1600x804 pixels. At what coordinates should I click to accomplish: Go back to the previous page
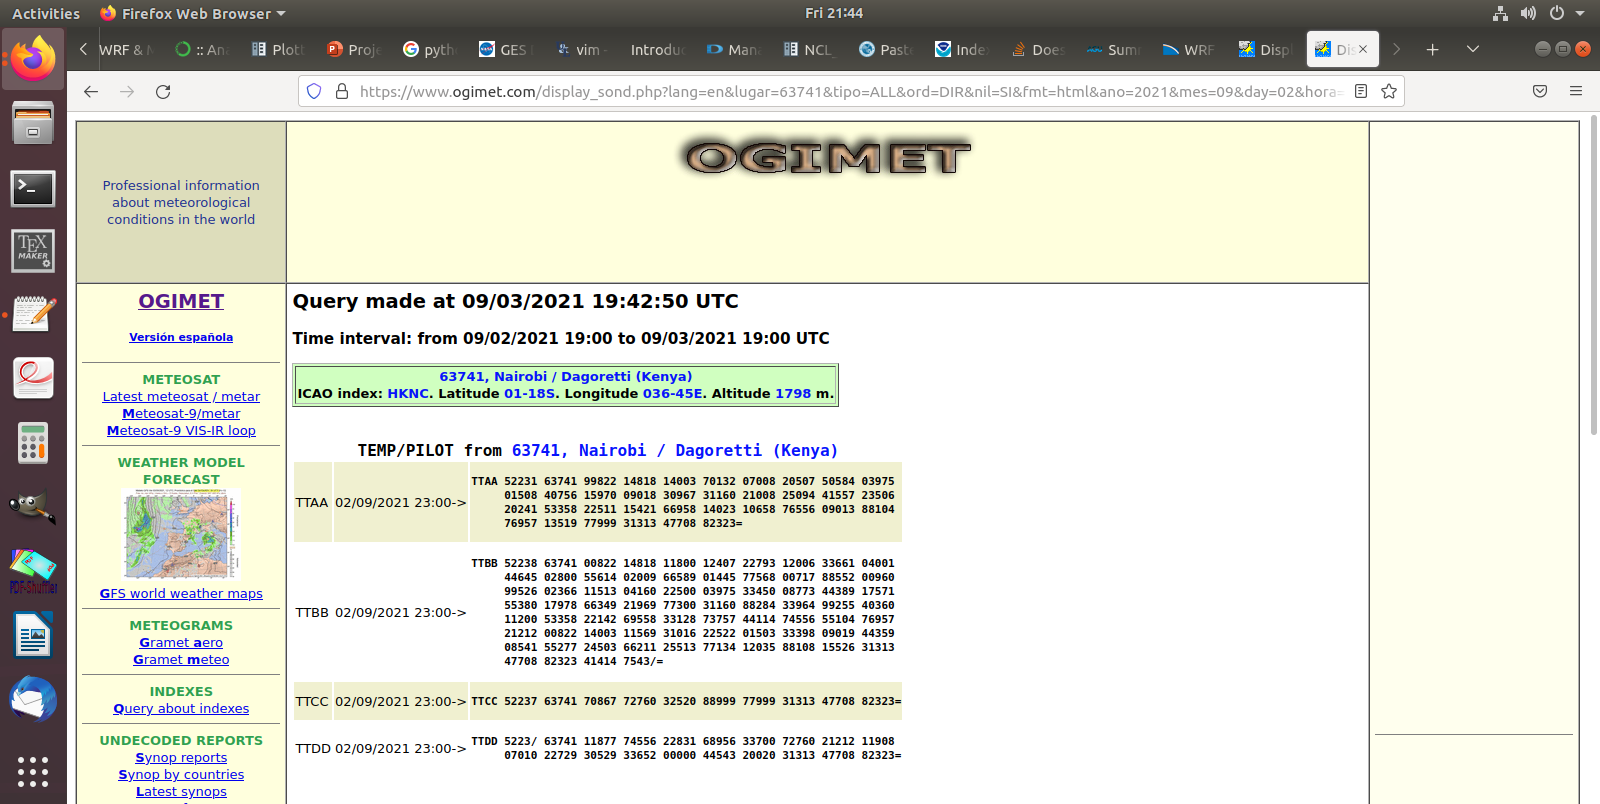pos(91,91)
